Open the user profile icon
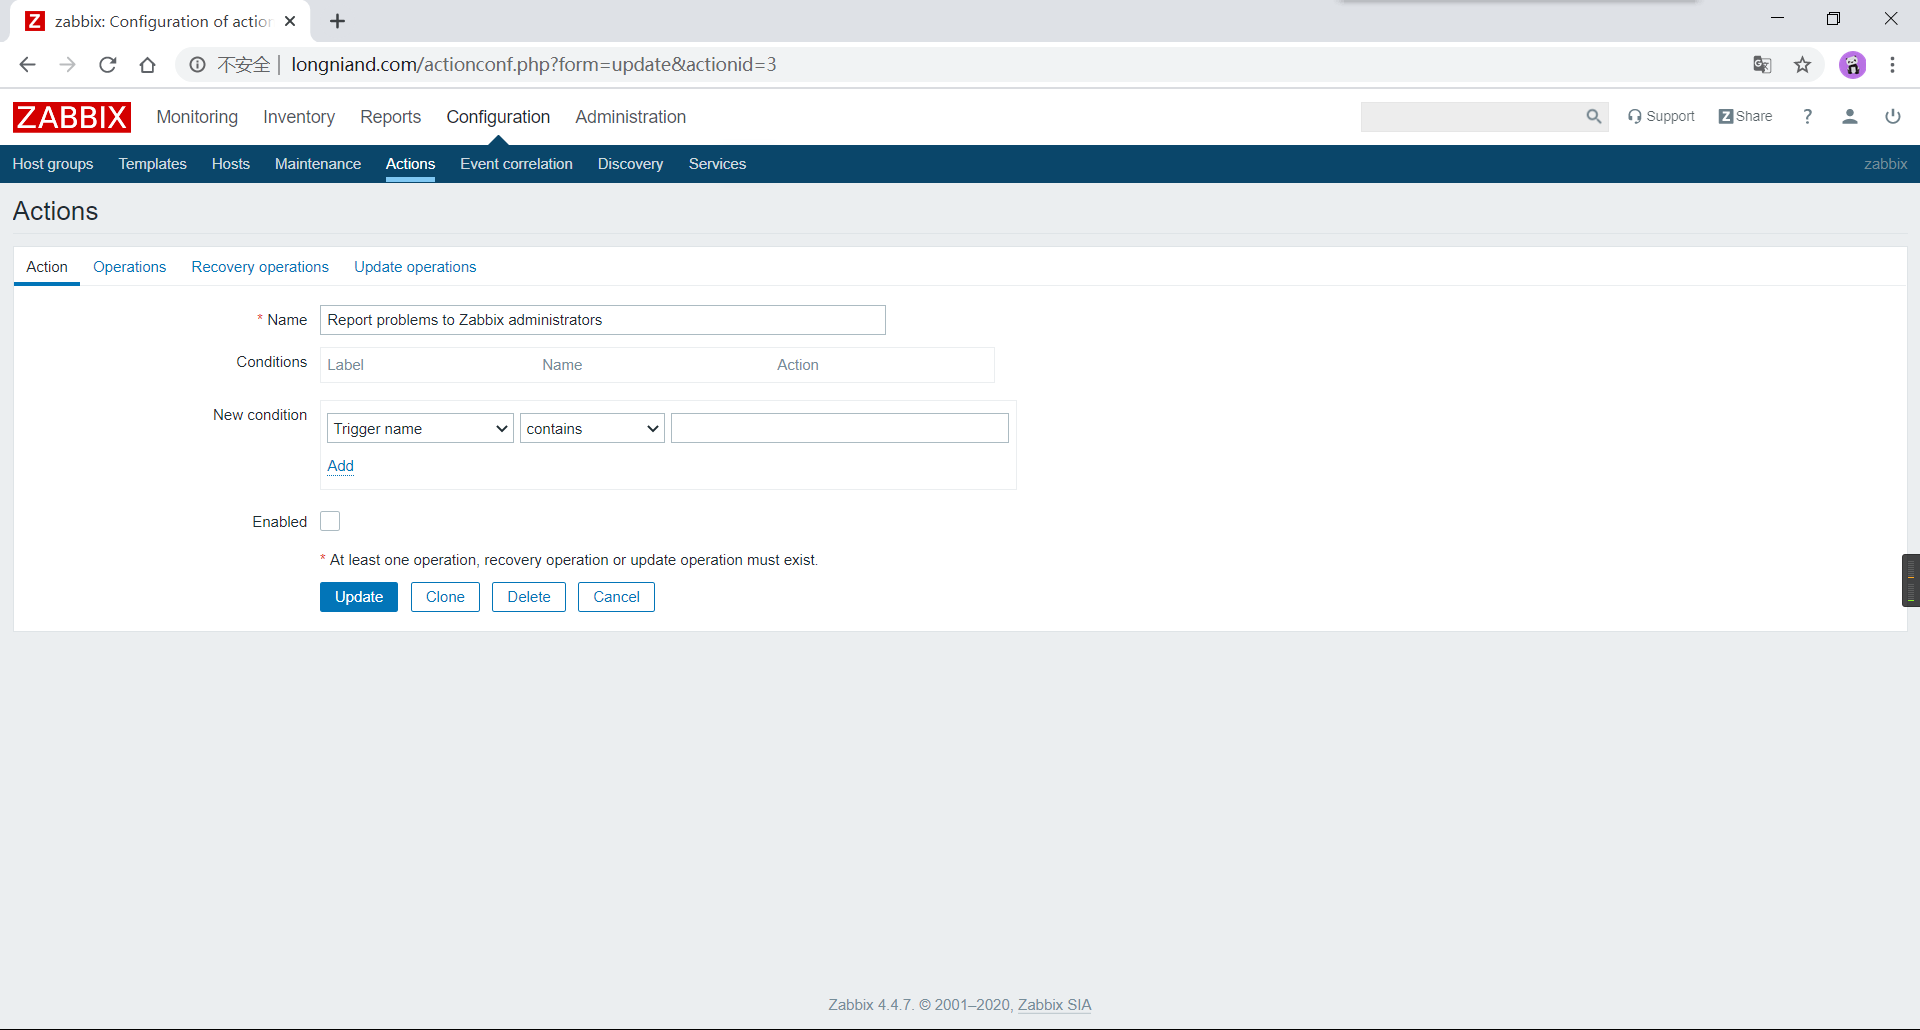The height and width of the screenshot is (1030, 1920). [1850, 117]
